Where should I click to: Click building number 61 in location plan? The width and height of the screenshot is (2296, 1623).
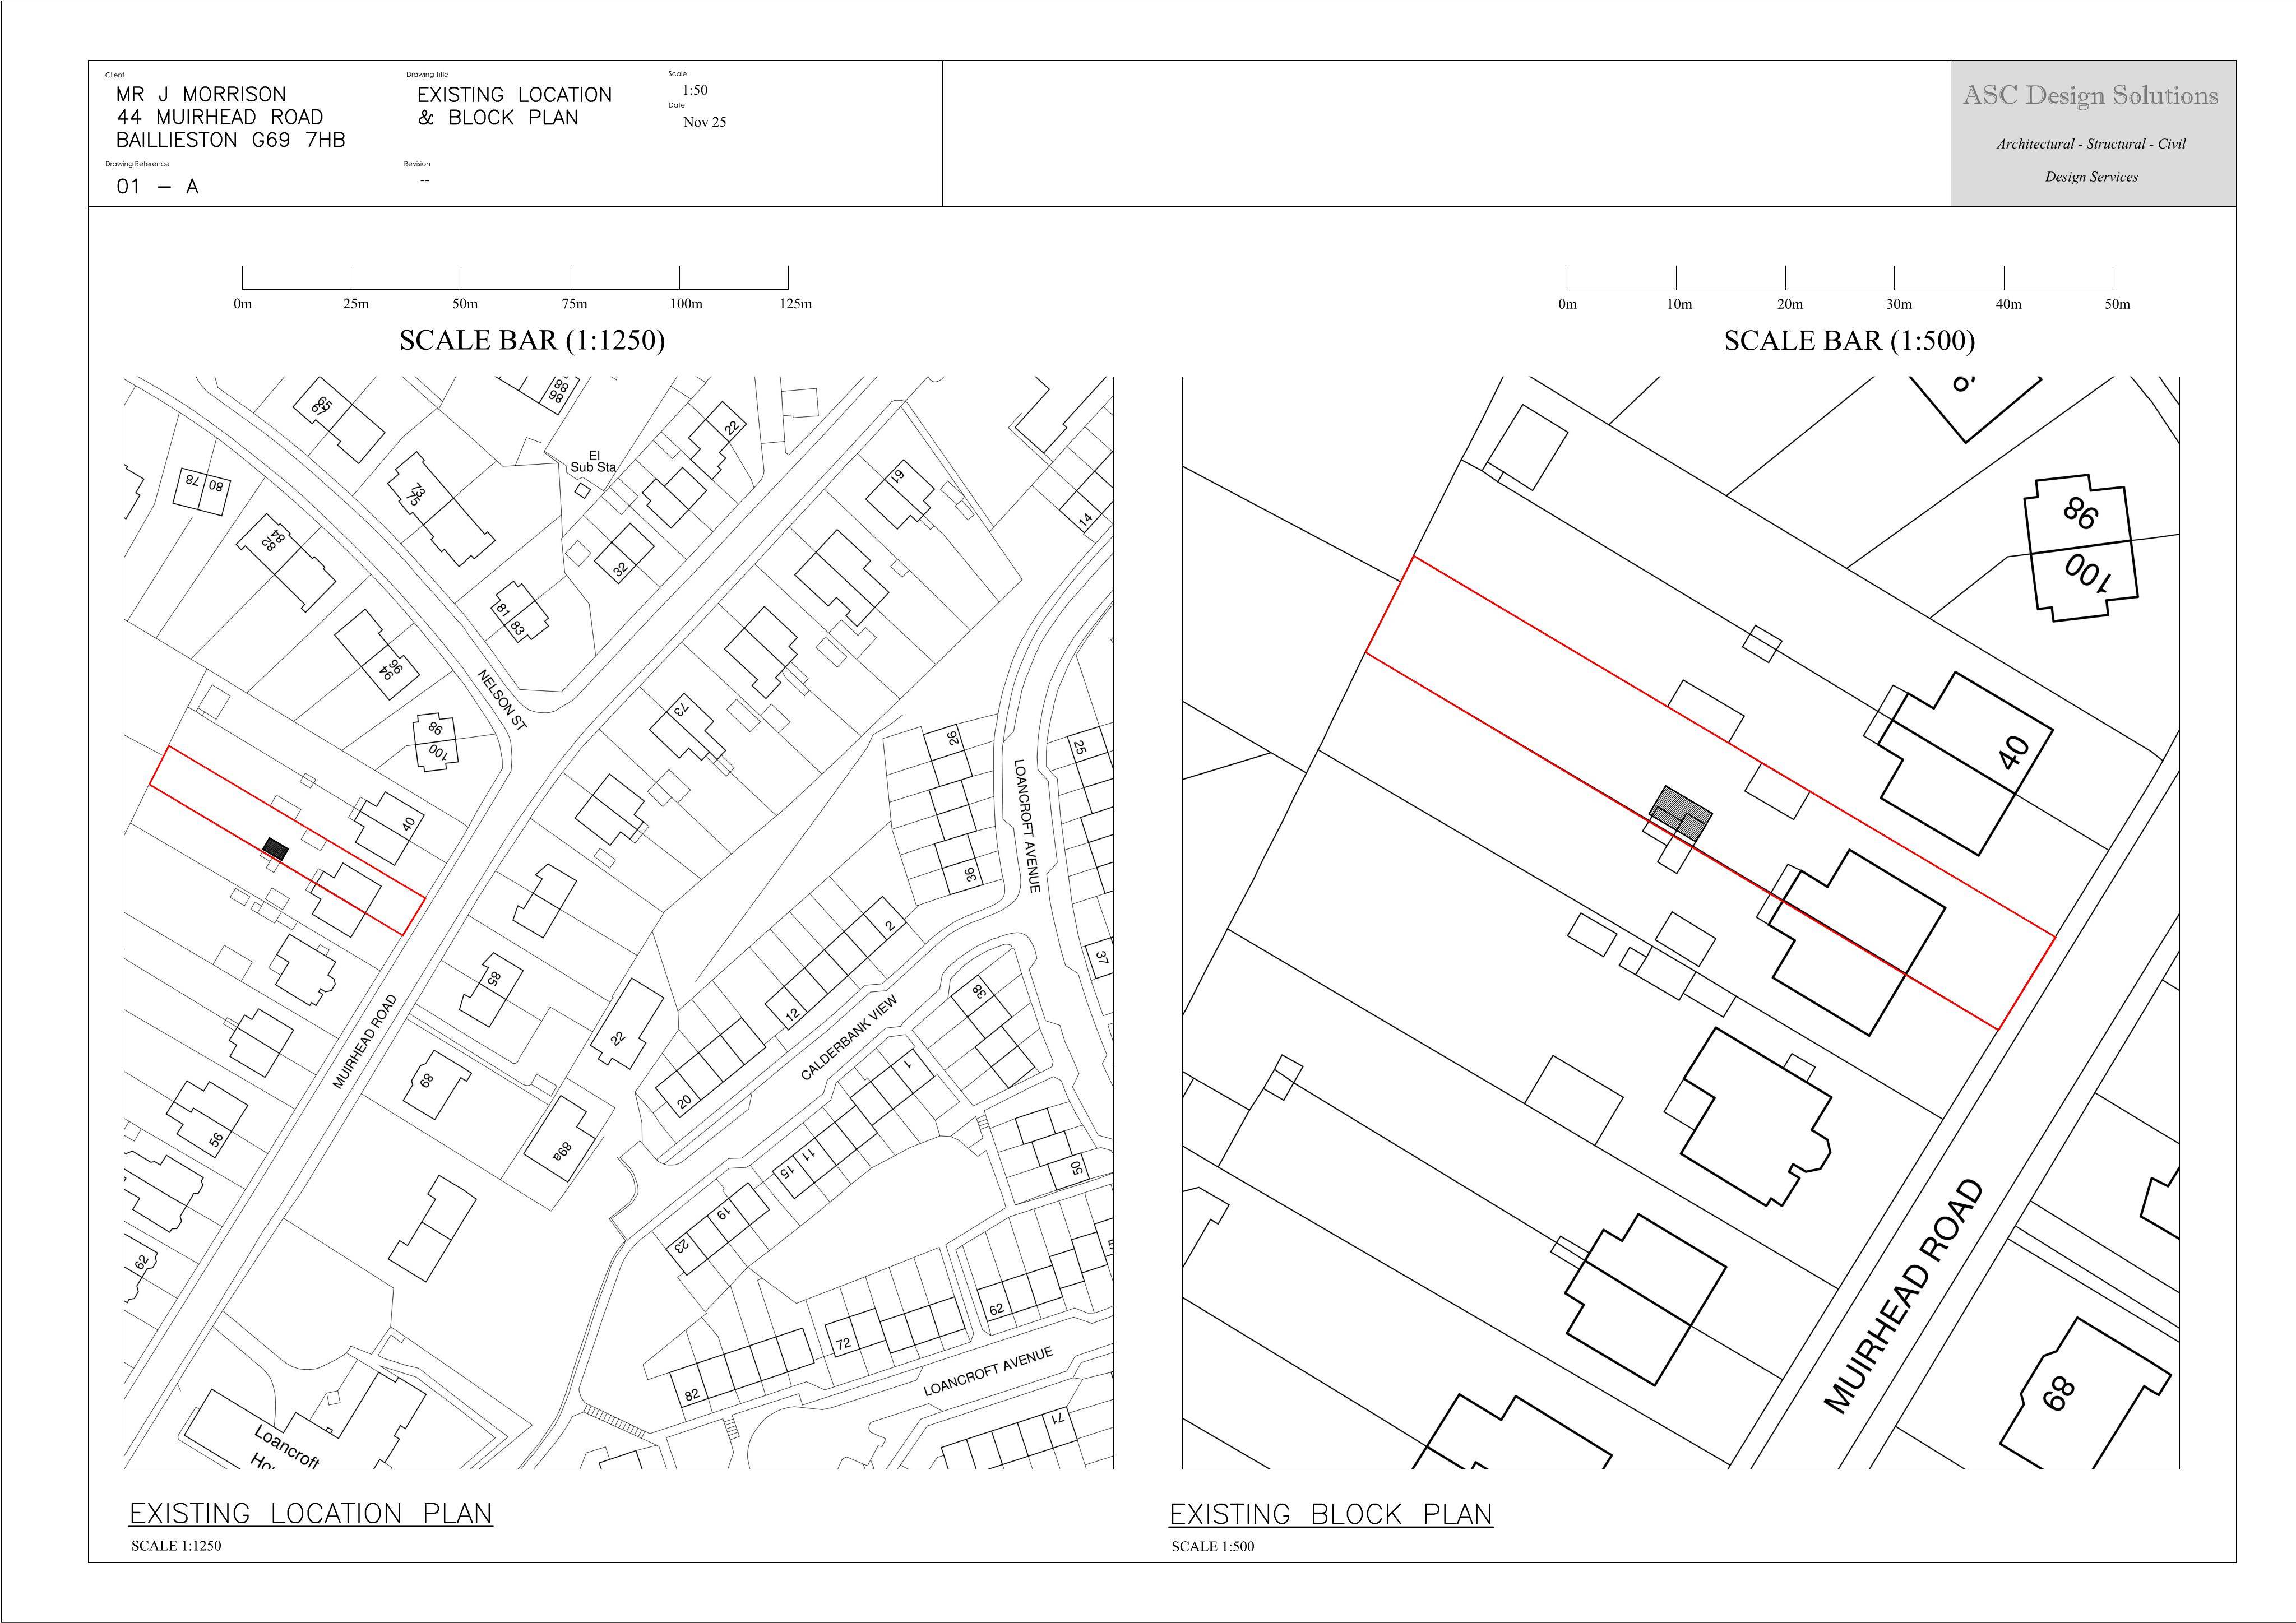click(898, 476)
